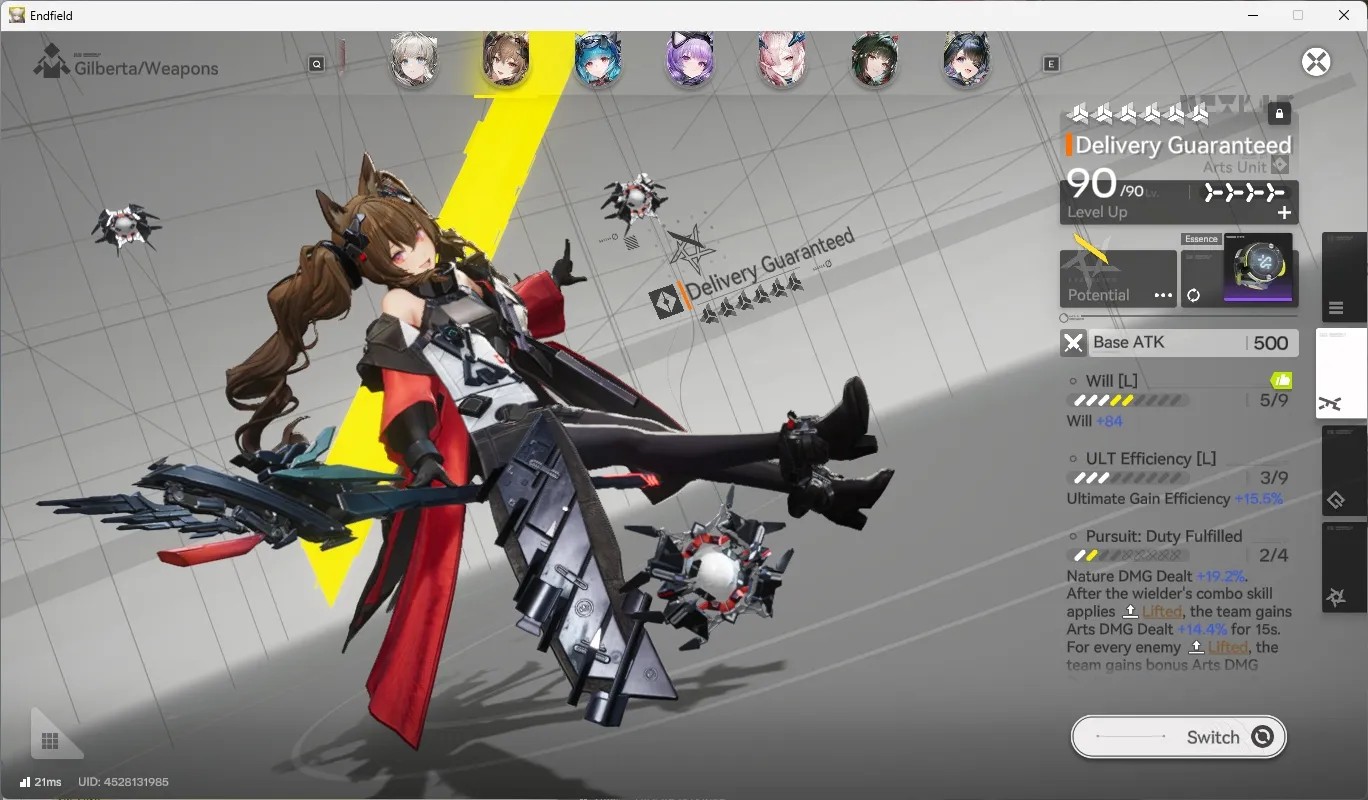This screenshot has width=1368, height=800.
Task: Open Potential three-dots options
Action: [1162, 295]
